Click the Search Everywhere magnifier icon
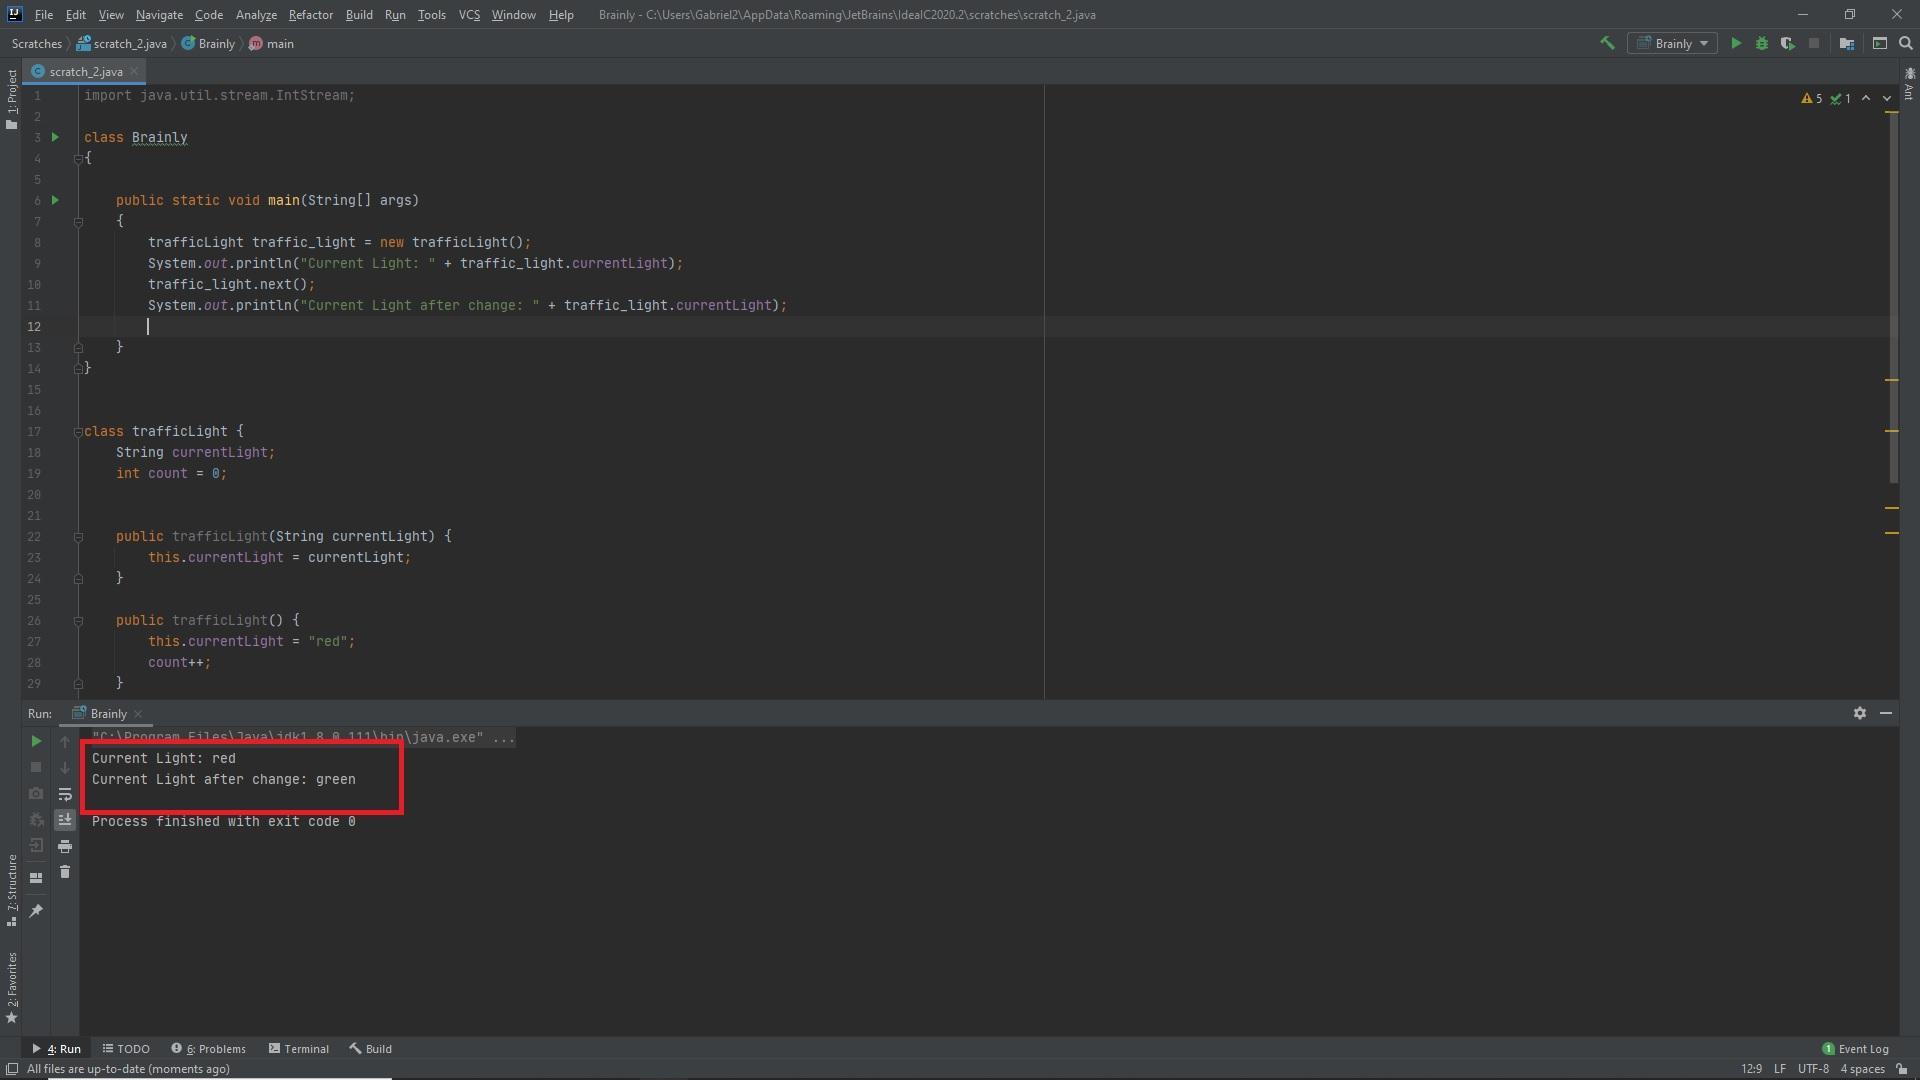Image resolution: width=1920 pixels, height=1080 pixels. point(1906,43)
